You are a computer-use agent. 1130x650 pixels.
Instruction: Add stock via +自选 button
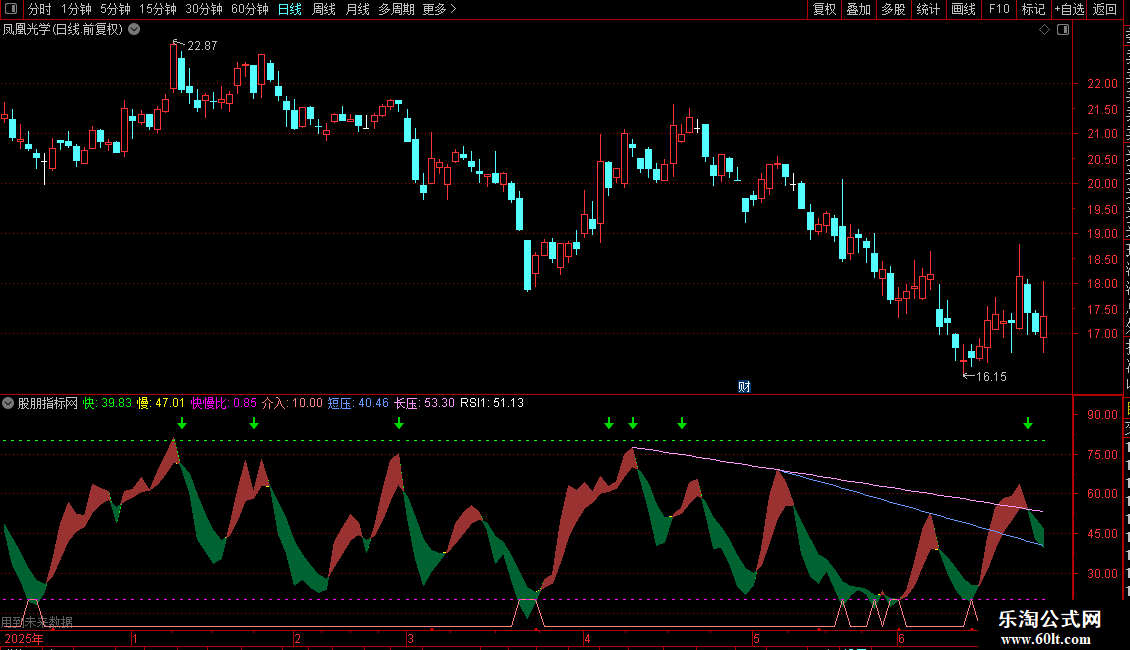[1069, 9]
